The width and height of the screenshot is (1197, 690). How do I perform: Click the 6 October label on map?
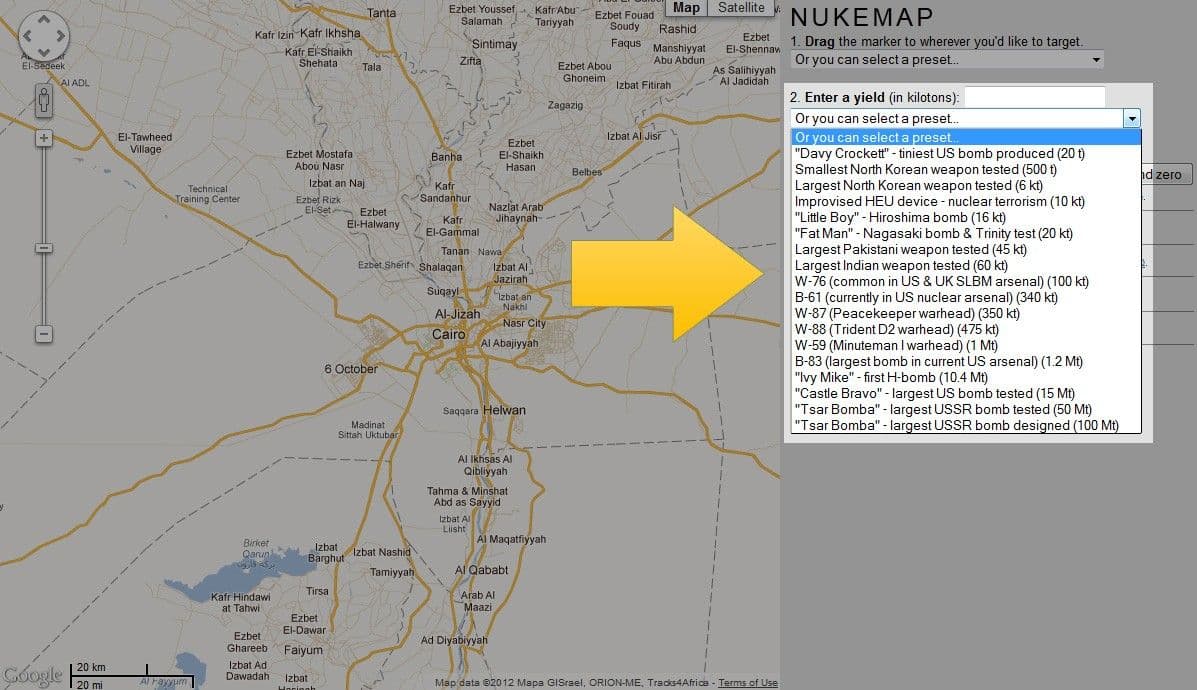point(350,369)
